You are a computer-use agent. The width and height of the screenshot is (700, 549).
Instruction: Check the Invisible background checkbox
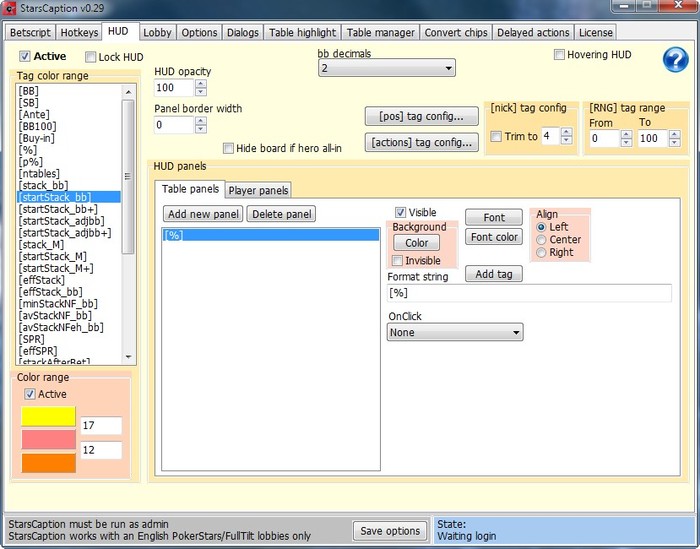(x=397, y=260)
